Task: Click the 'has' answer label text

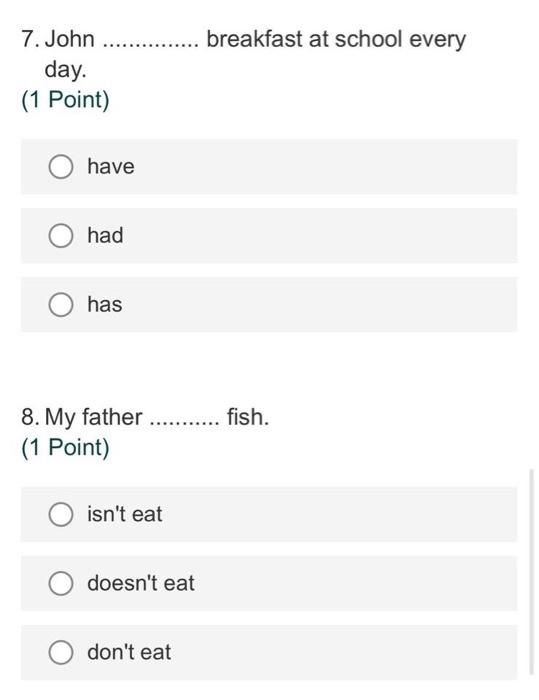Action: point(104,304)
